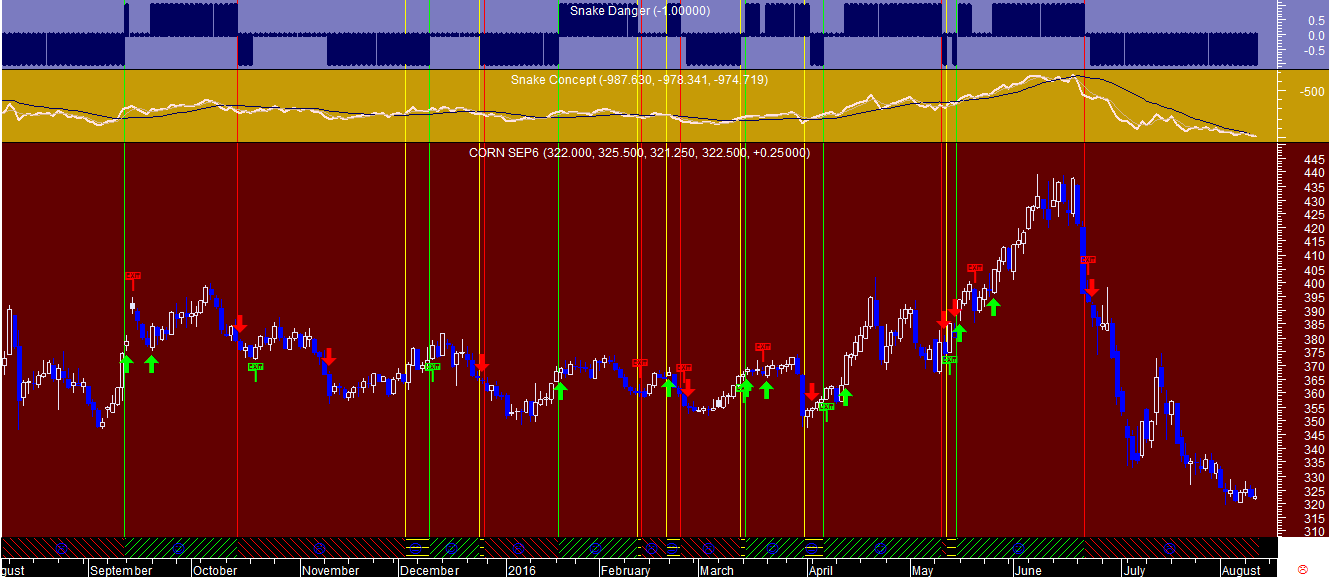Click the August label on time axis
The image size is (1329, 577).
[x=1241, y=570]
